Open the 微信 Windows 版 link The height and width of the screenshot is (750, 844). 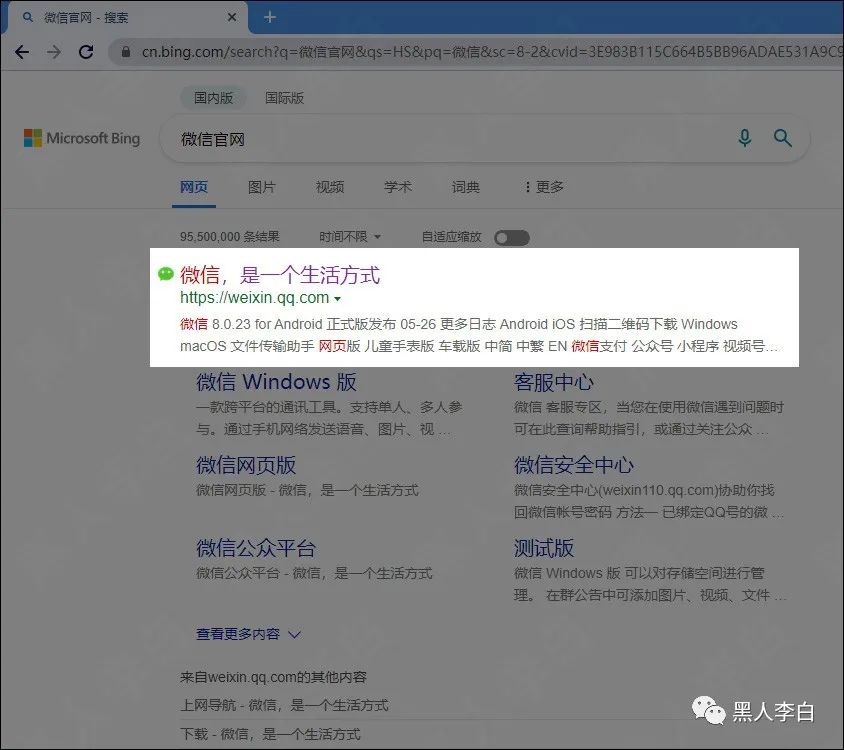coord(276,382)
